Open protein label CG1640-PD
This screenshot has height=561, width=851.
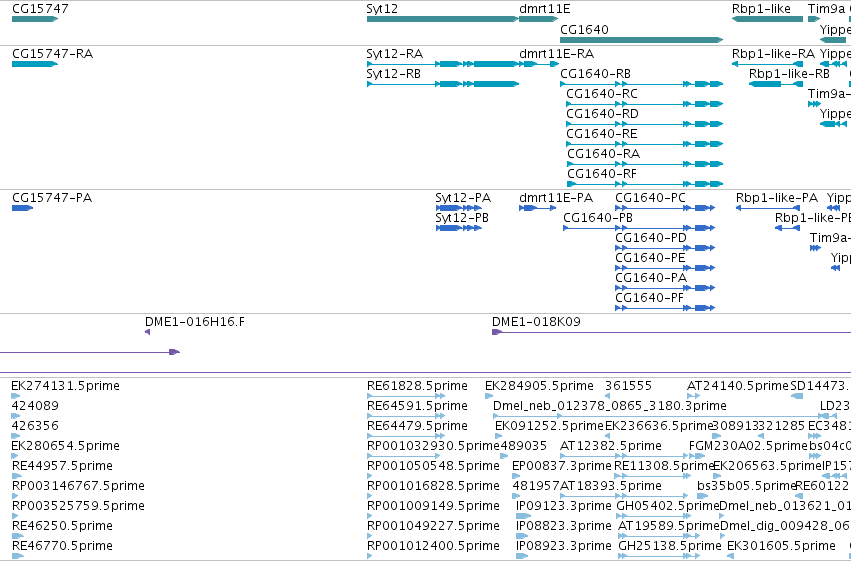click(651, 239)
